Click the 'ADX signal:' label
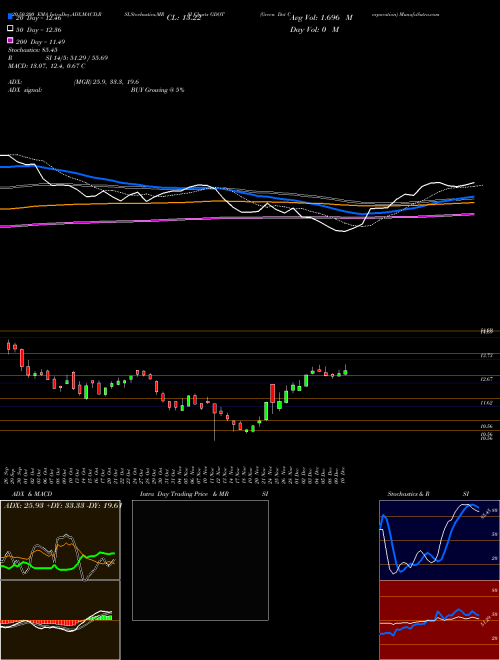This screenshot has width=500, height=660. click(25, 90)
